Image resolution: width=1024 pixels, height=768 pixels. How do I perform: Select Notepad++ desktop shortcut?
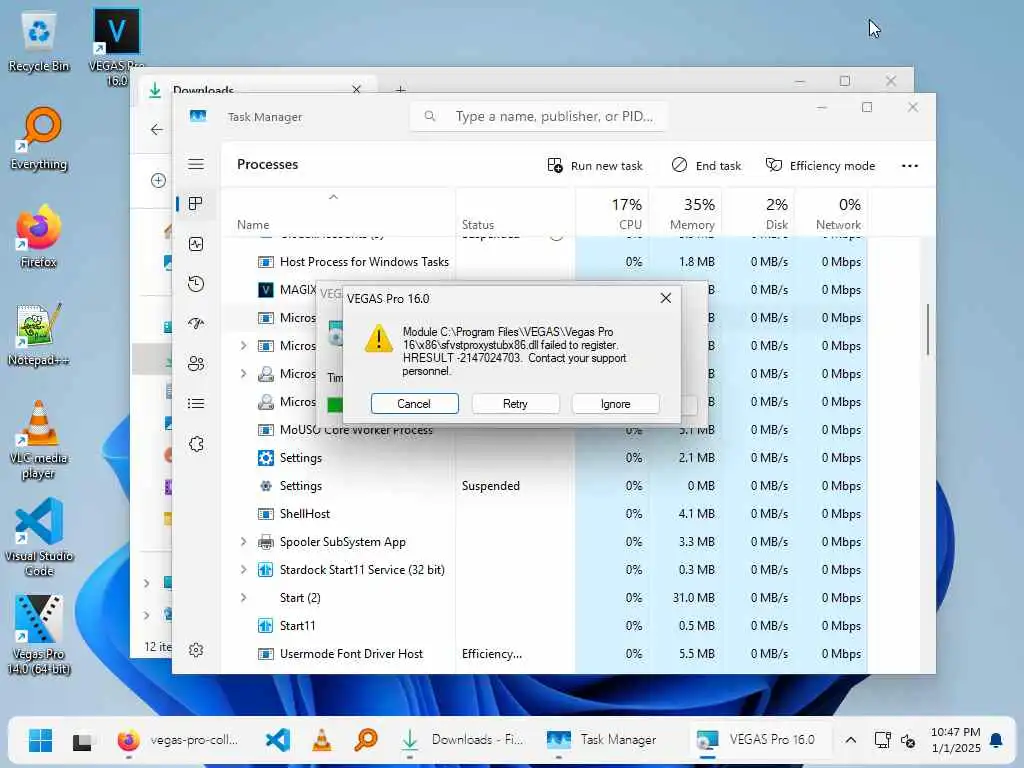(39, 334)
